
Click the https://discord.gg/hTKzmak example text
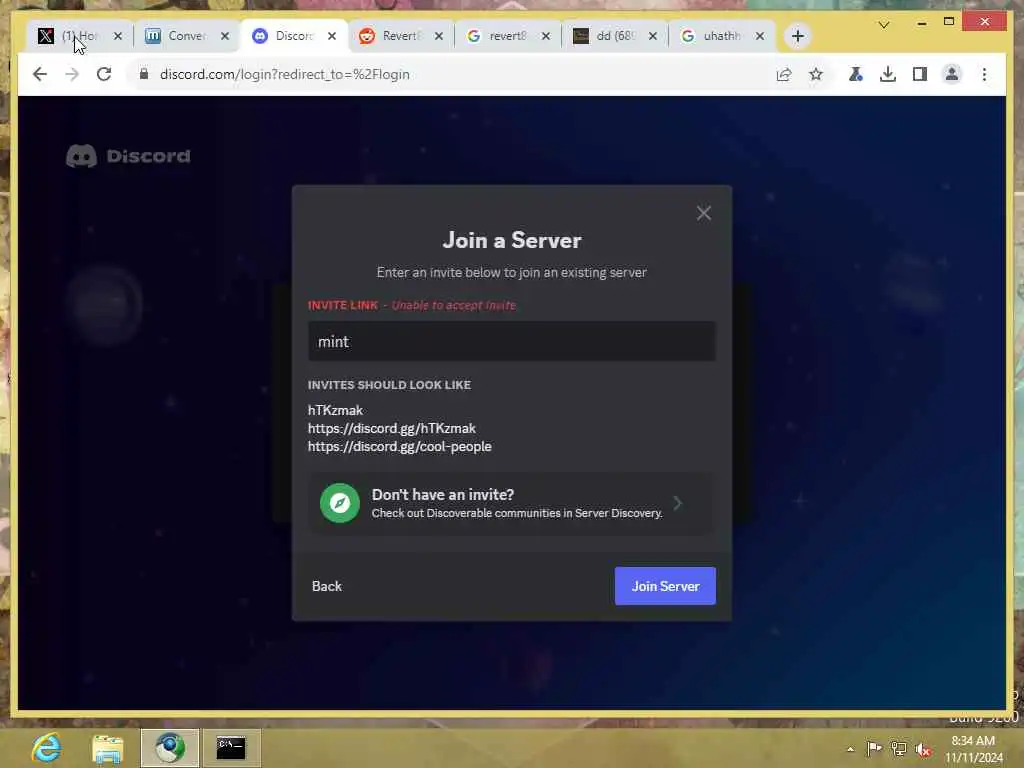pyautogui.click(x=392, y=428)
